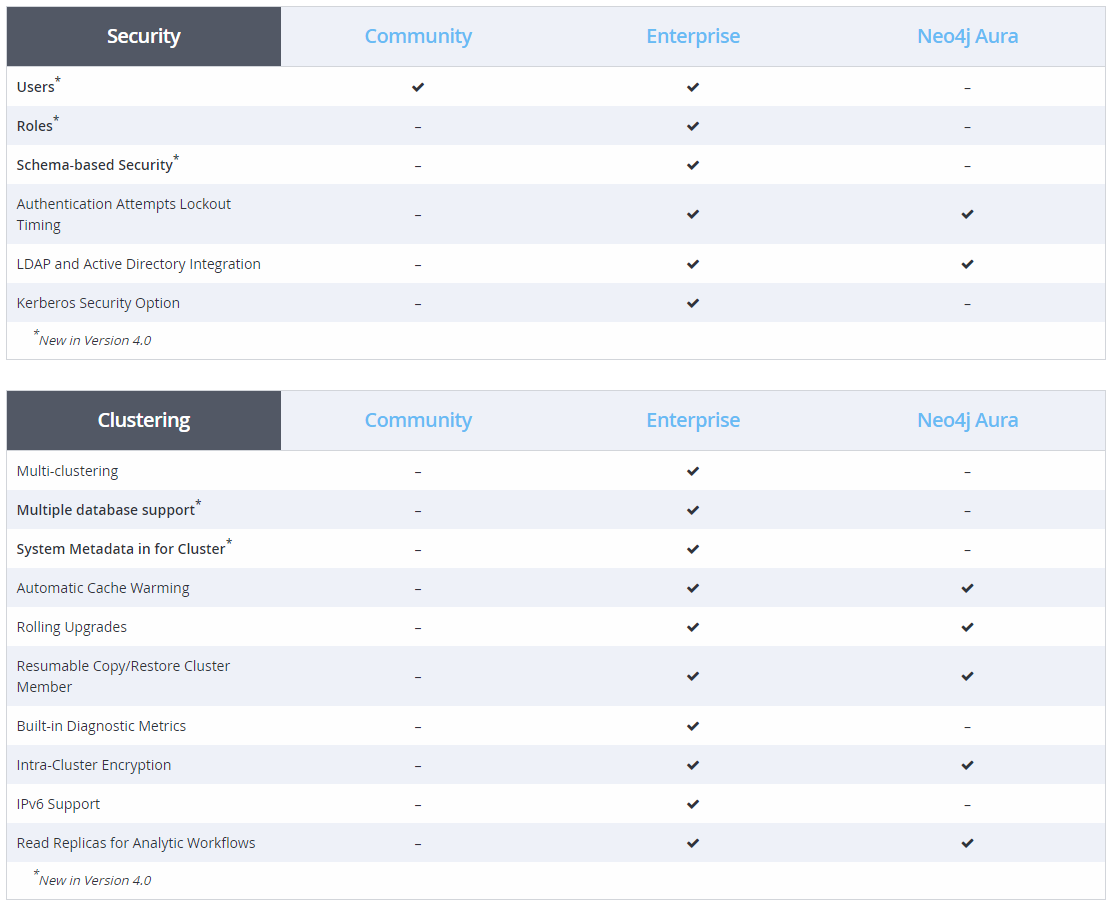Click the Neo4j Aura dash in Users row
Image resolution: width=1112 pixels, height=902 pixels.
(x=967, y=88)
